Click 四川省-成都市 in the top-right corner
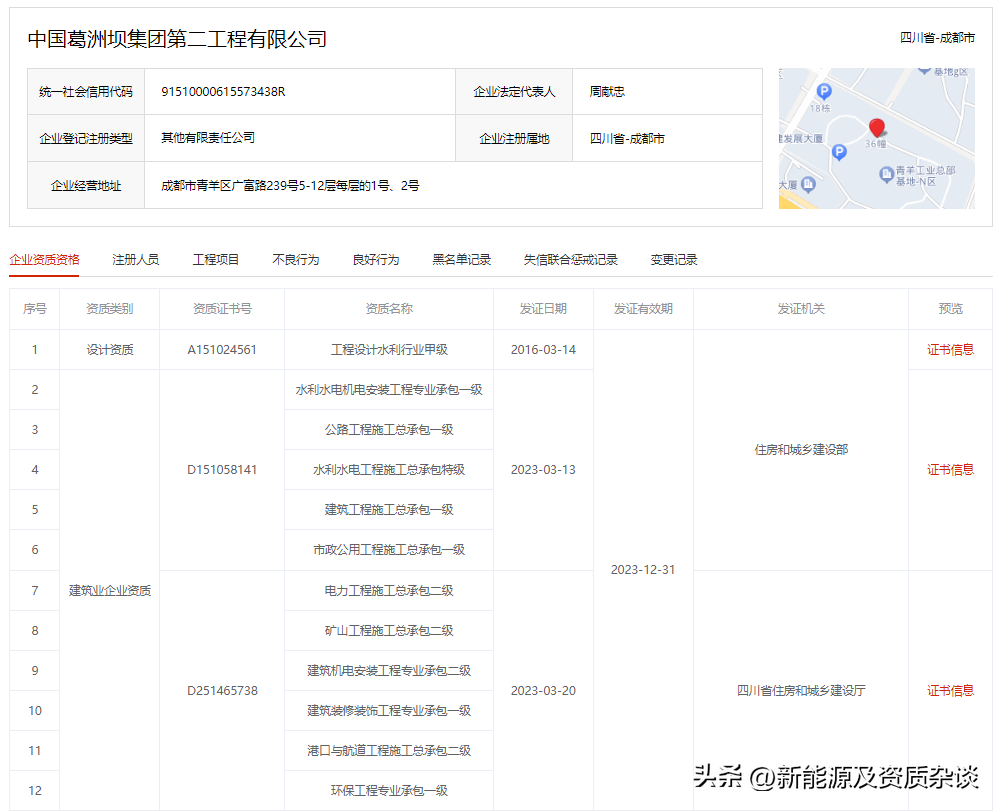The width and height of the screenshot is (1001, 811). pos(937,38)
